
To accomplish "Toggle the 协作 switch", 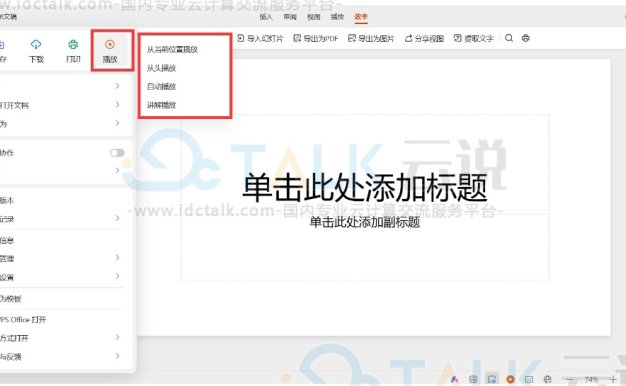I will click(x=117, y=153).
